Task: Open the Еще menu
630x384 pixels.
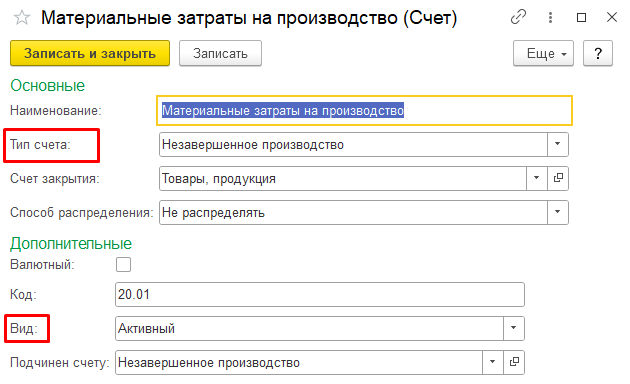Action: 543,53
